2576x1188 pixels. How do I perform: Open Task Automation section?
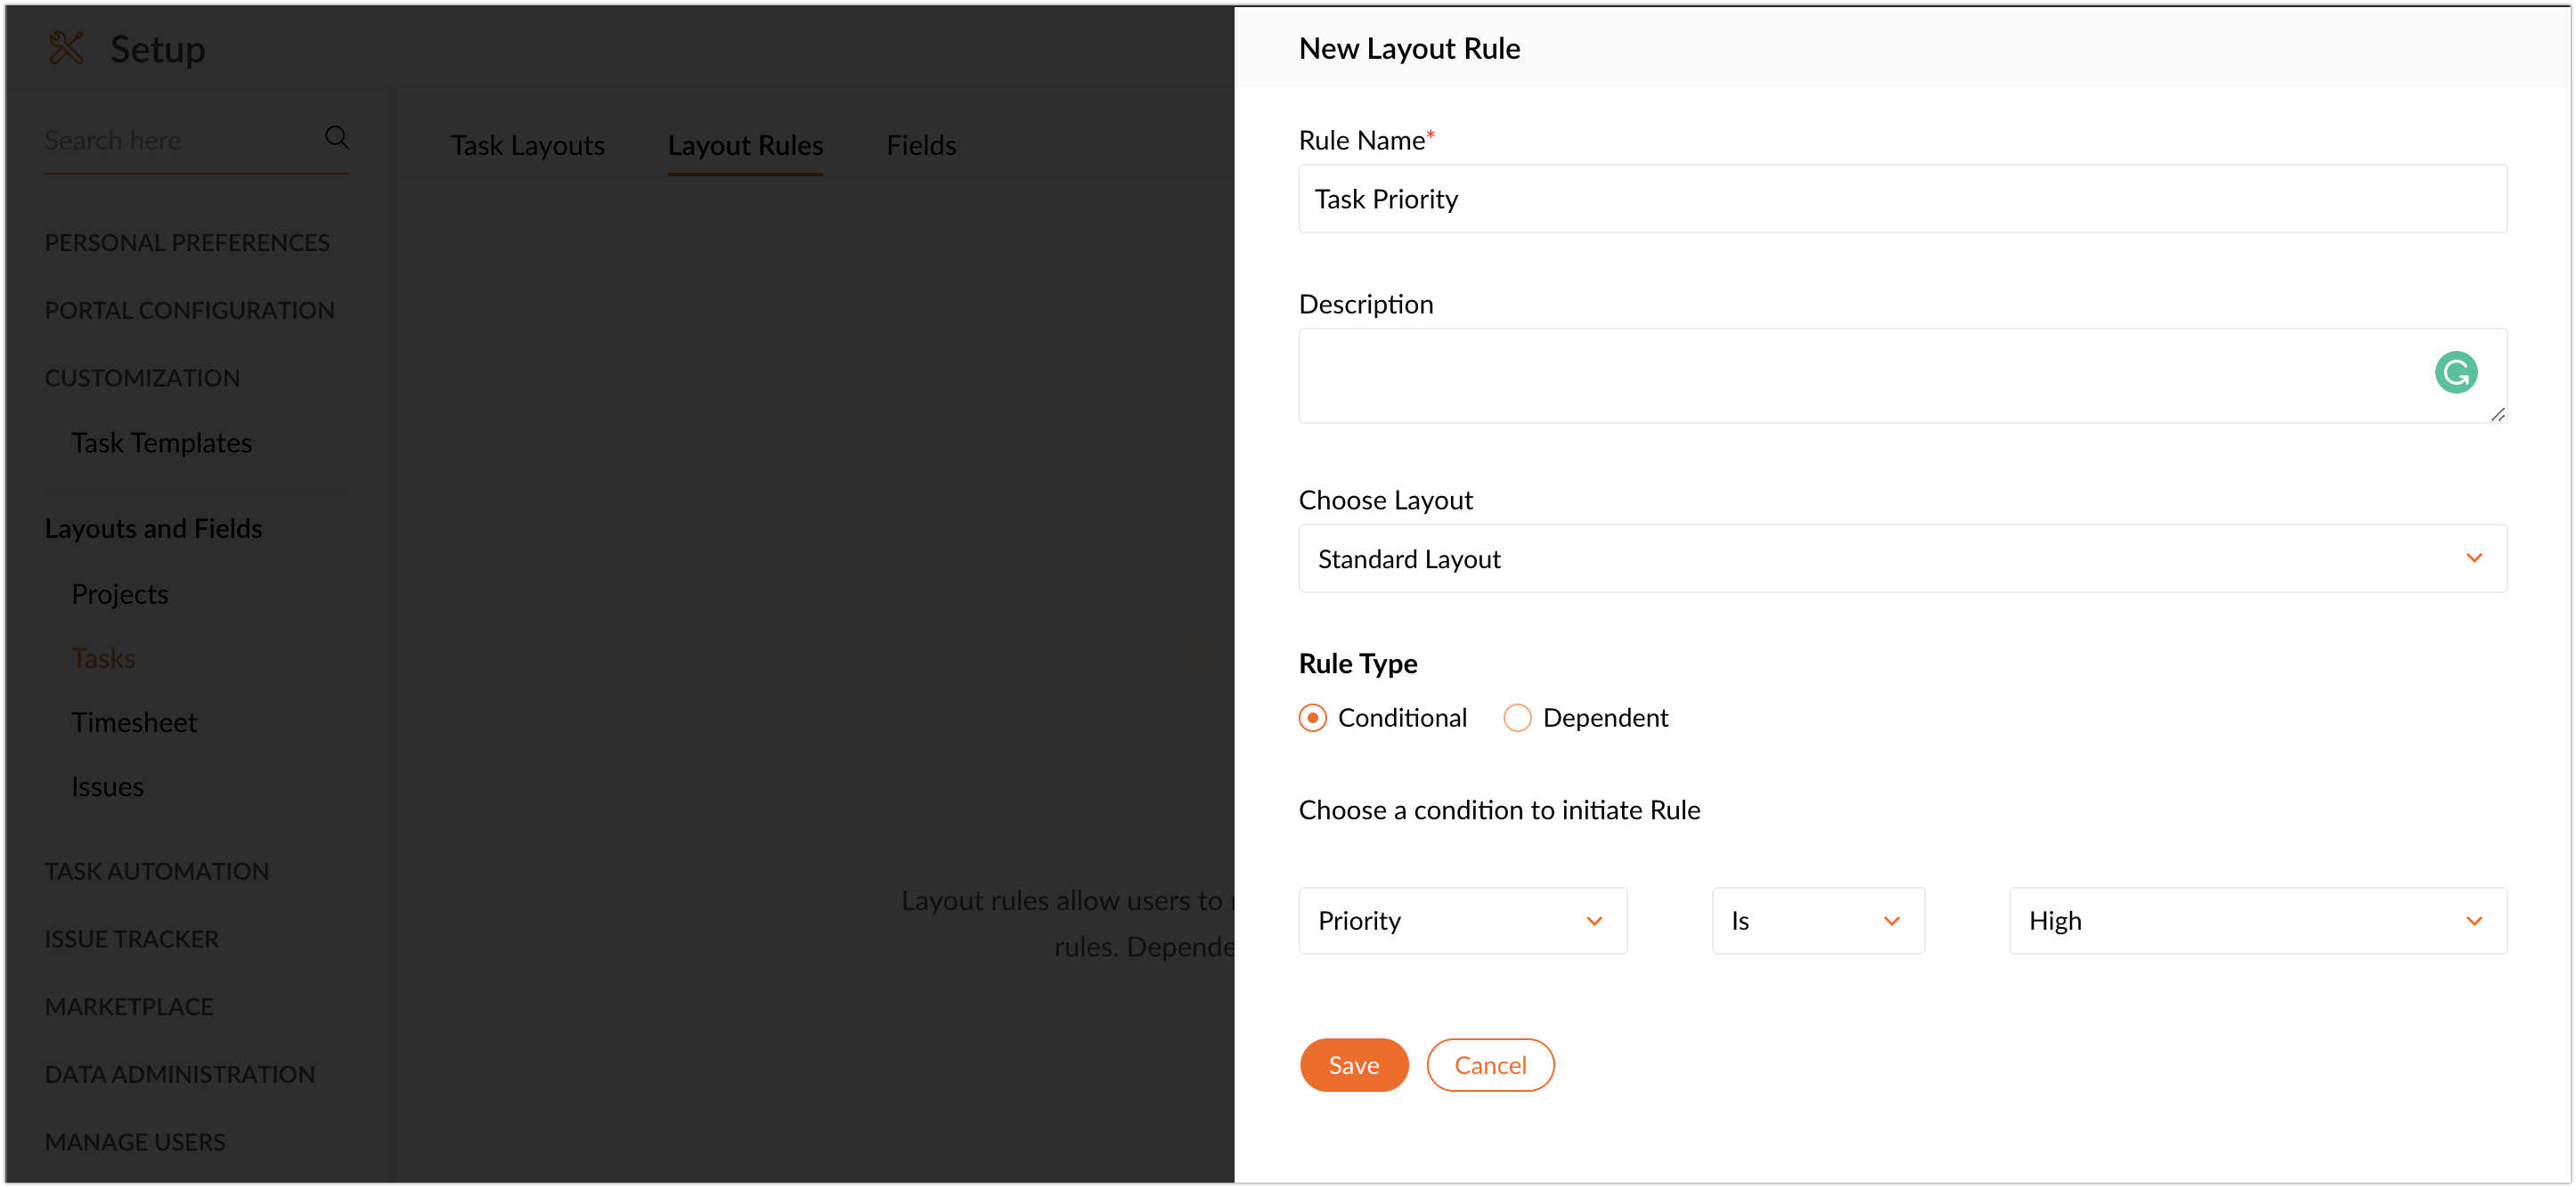(156, 871)
